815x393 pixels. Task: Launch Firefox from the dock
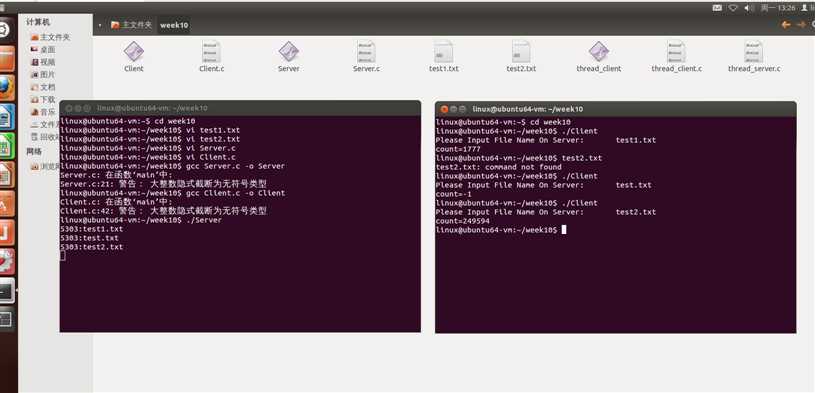click(x=6, y=87)
